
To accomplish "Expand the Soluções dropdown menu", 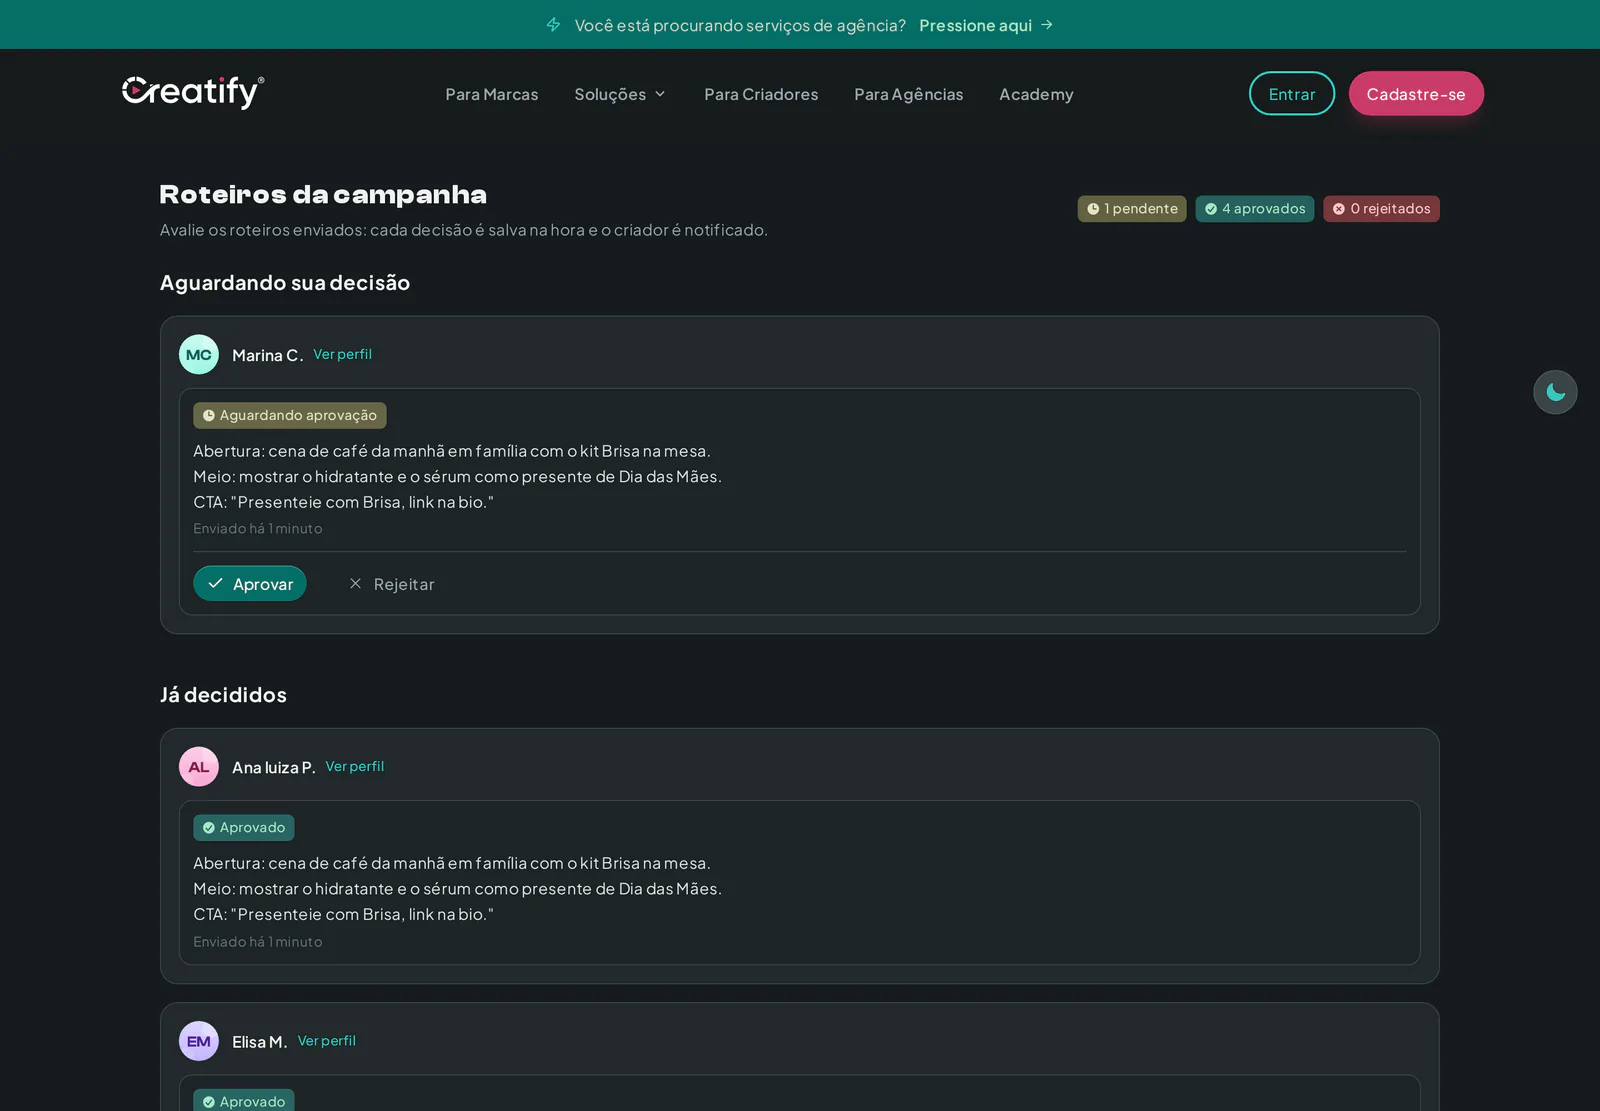I will pyautogui.click(x=620, y=94).
